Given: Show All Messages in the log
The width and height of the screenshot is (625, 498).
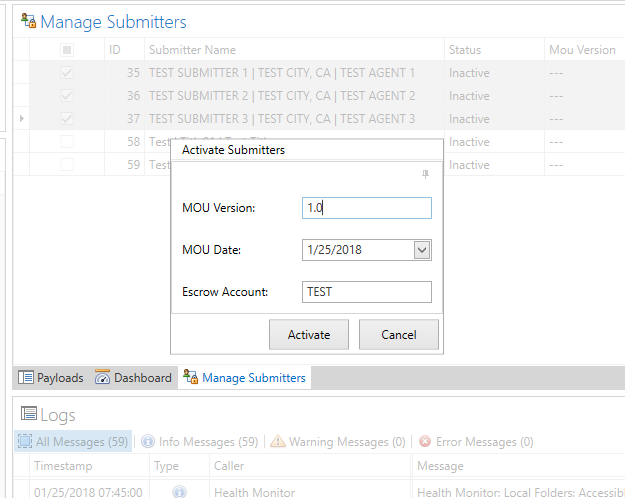Looking at the screenshot, I should [x=73, y=441].
